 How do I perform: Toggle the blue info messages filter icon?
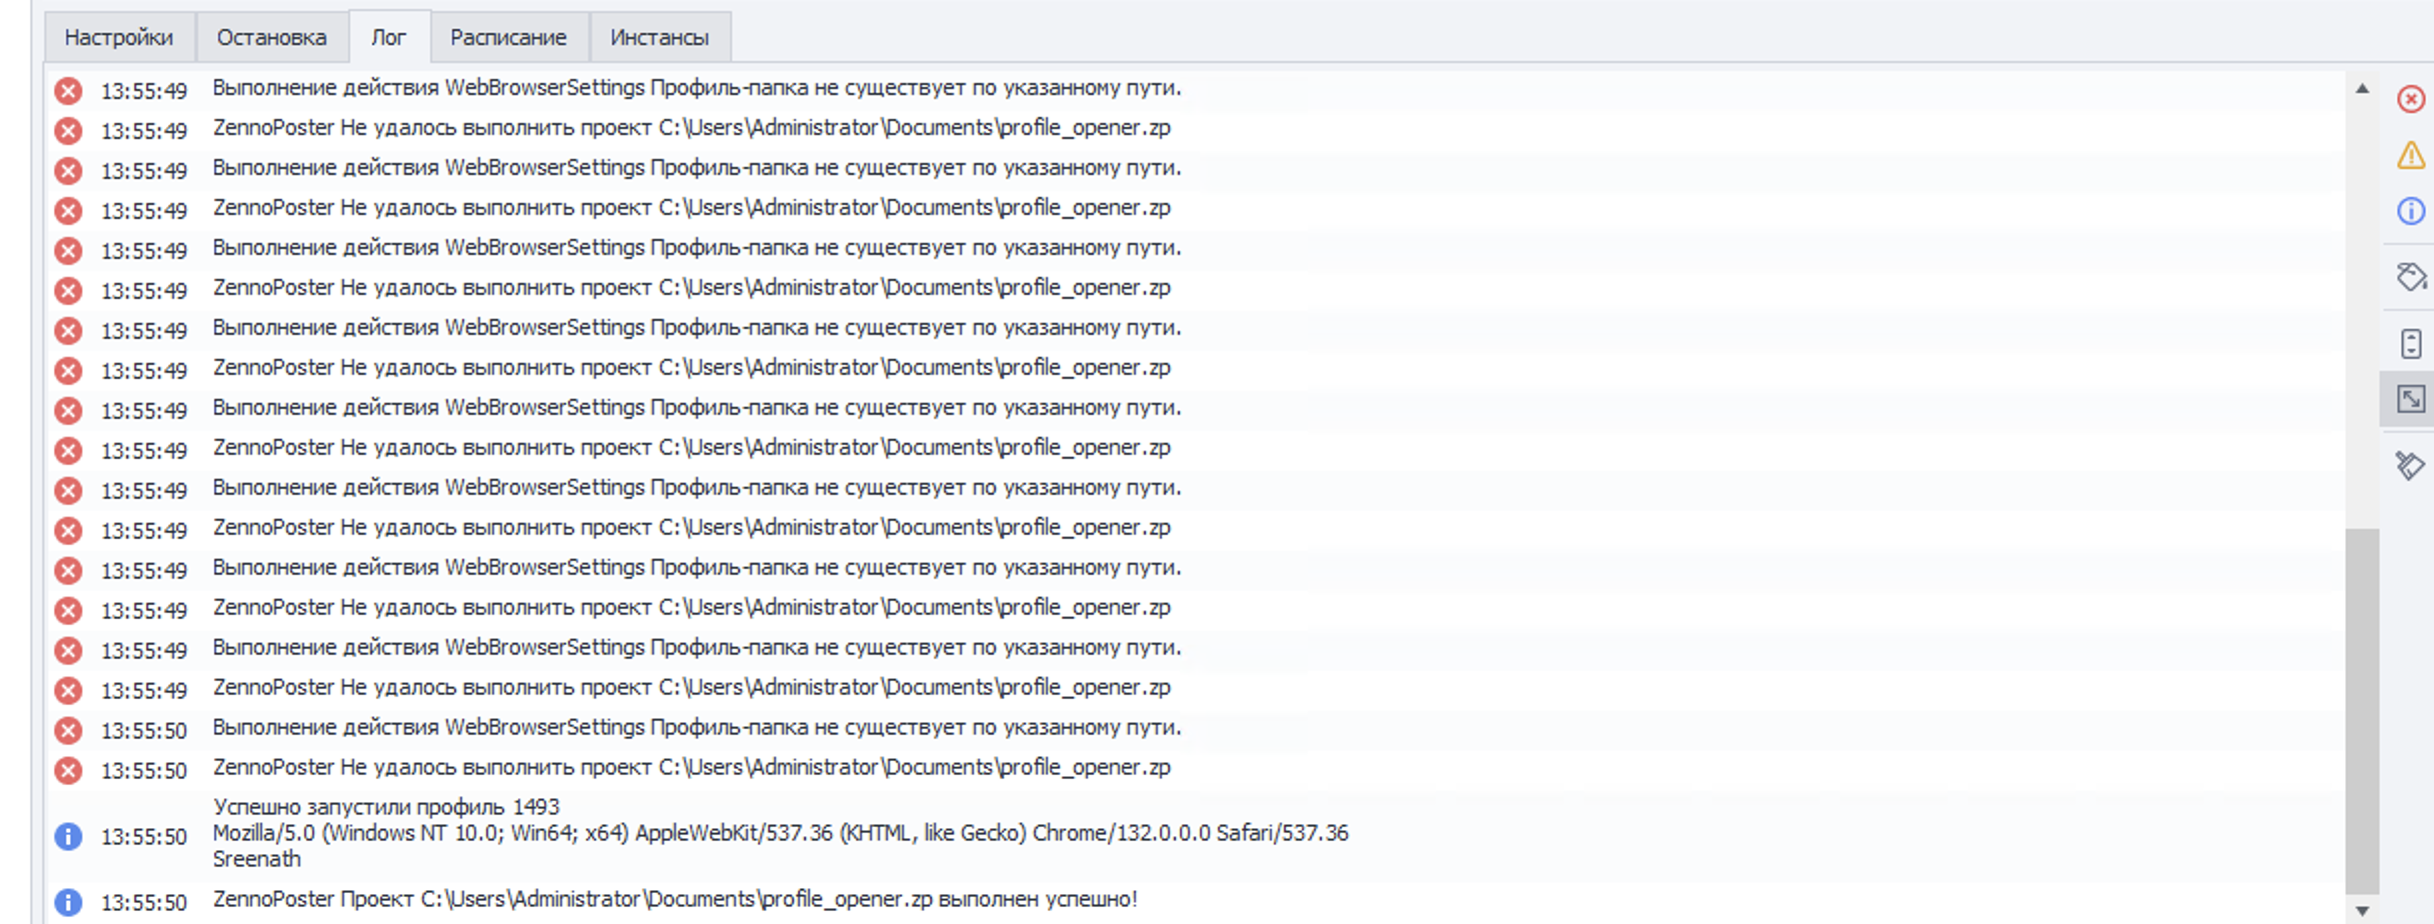(2410, 211)
